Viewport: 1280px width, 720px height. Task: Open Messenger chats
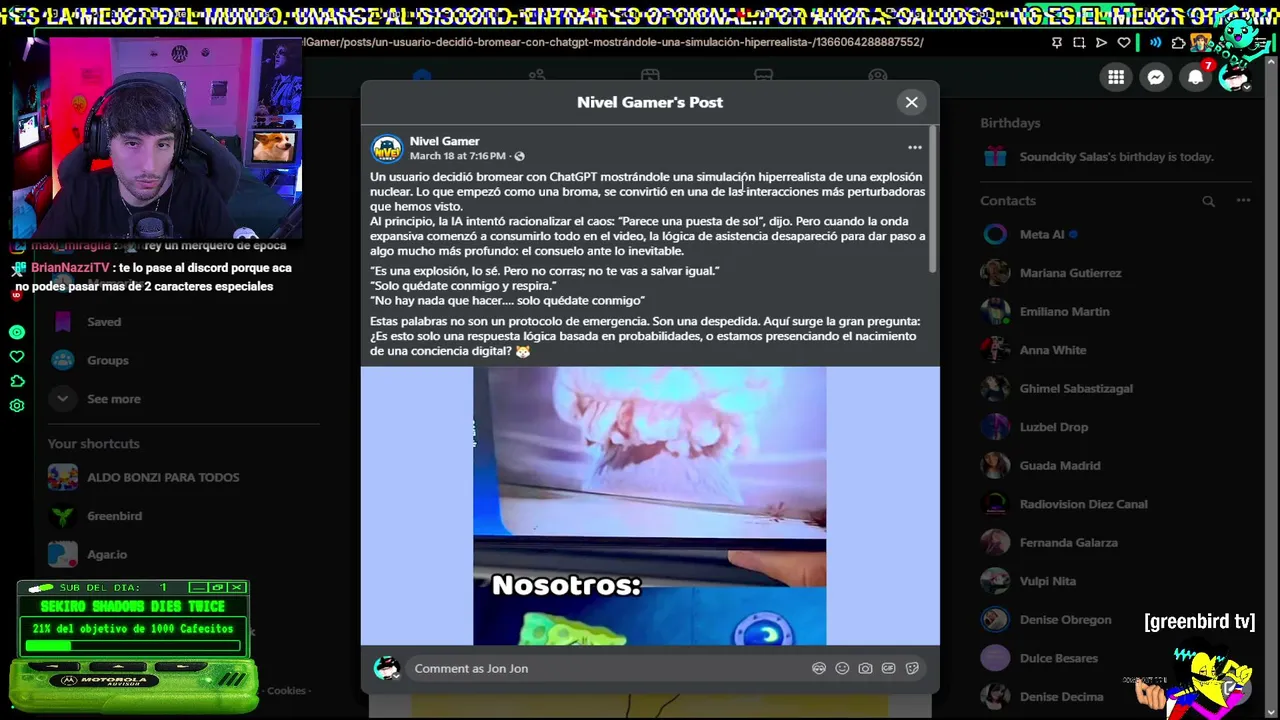(1156, 77)
